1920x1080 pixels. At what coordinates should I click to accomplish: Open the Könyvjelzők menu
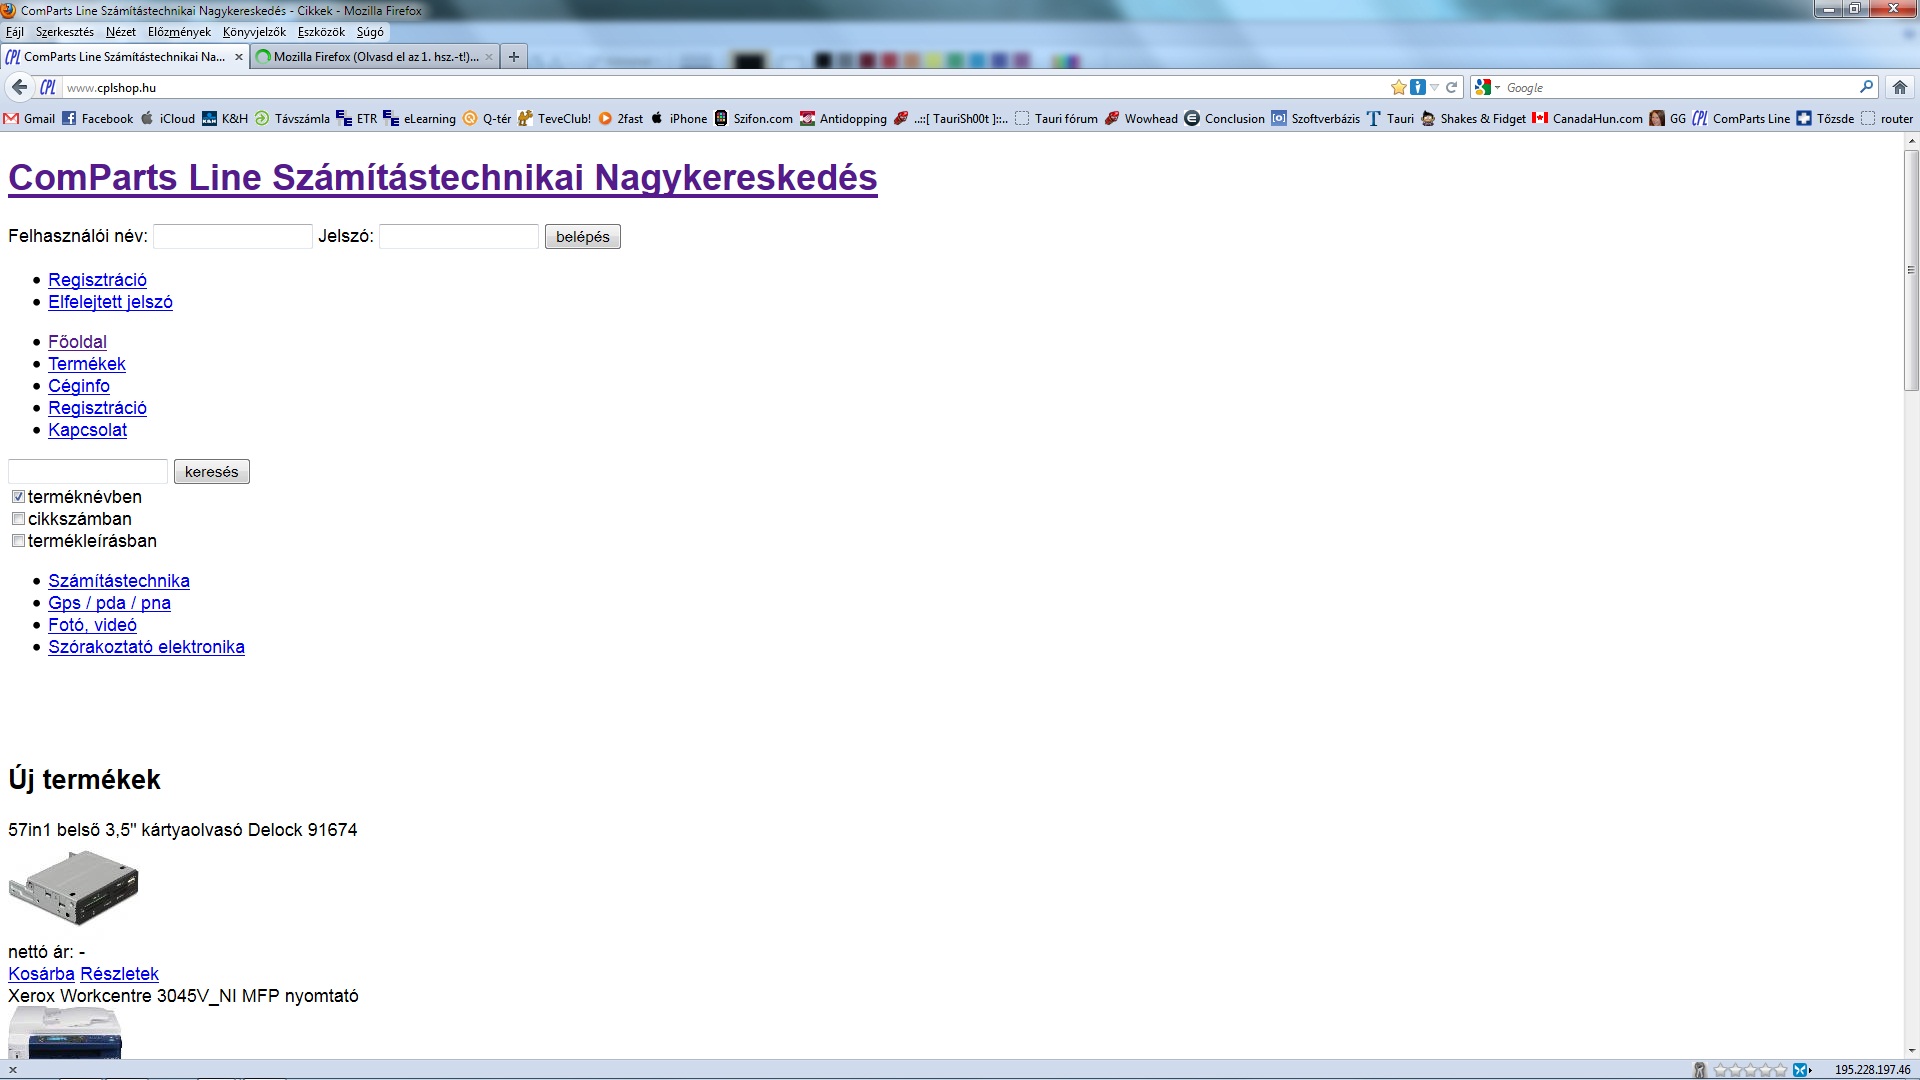click(254, 32)
